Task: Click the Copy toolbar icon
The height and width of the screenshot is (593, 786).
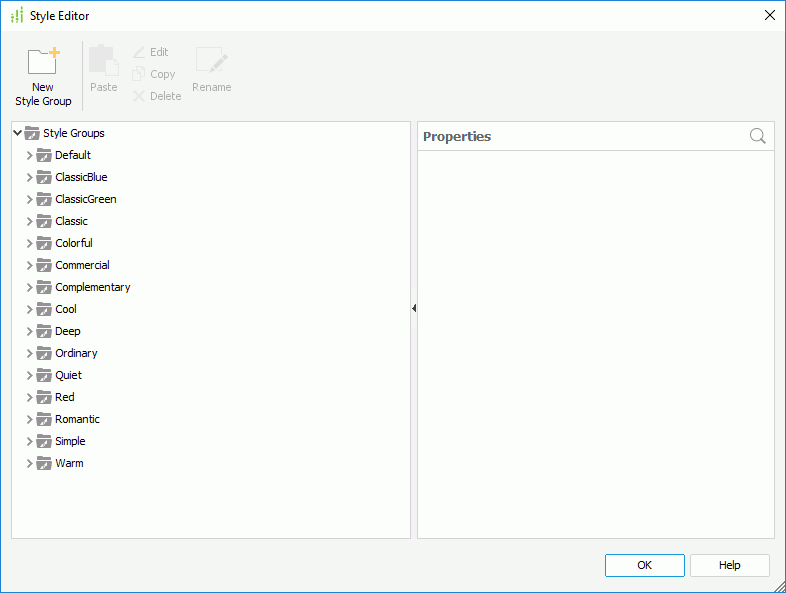Action: tap(139, 74)
